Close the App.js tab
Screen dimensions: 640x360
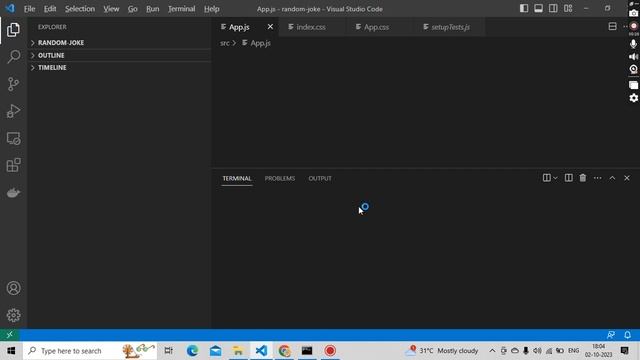coord(270,27)
